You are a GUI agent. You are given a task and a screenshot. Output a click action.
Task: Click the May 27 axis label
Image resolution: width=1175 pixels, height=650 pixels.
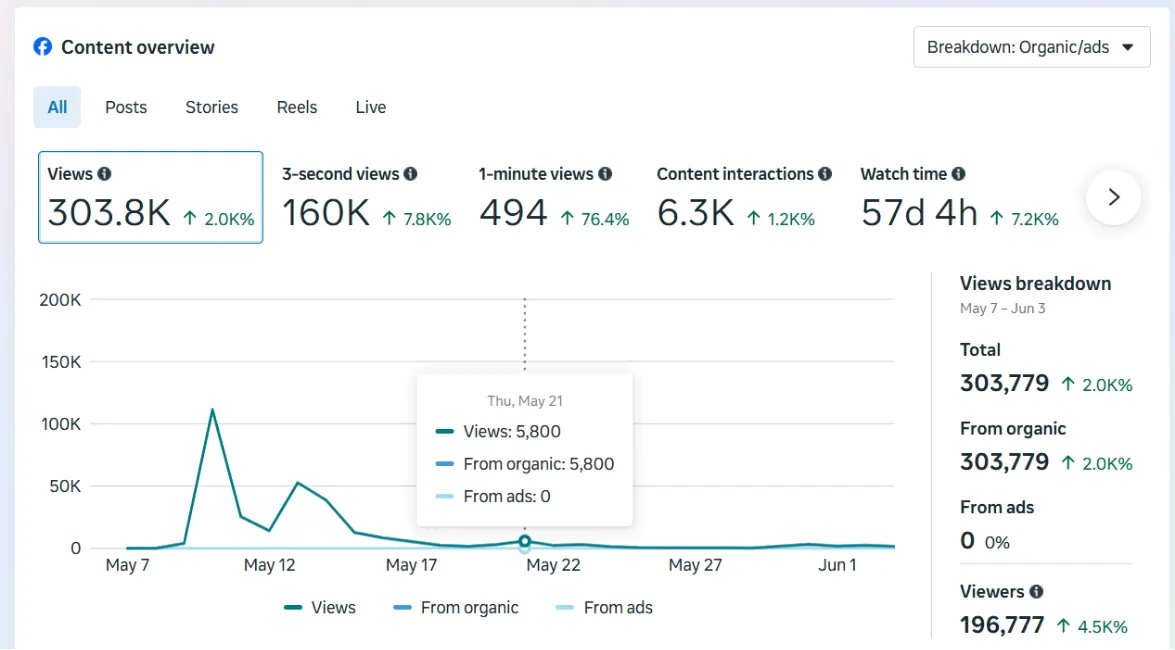695,565
